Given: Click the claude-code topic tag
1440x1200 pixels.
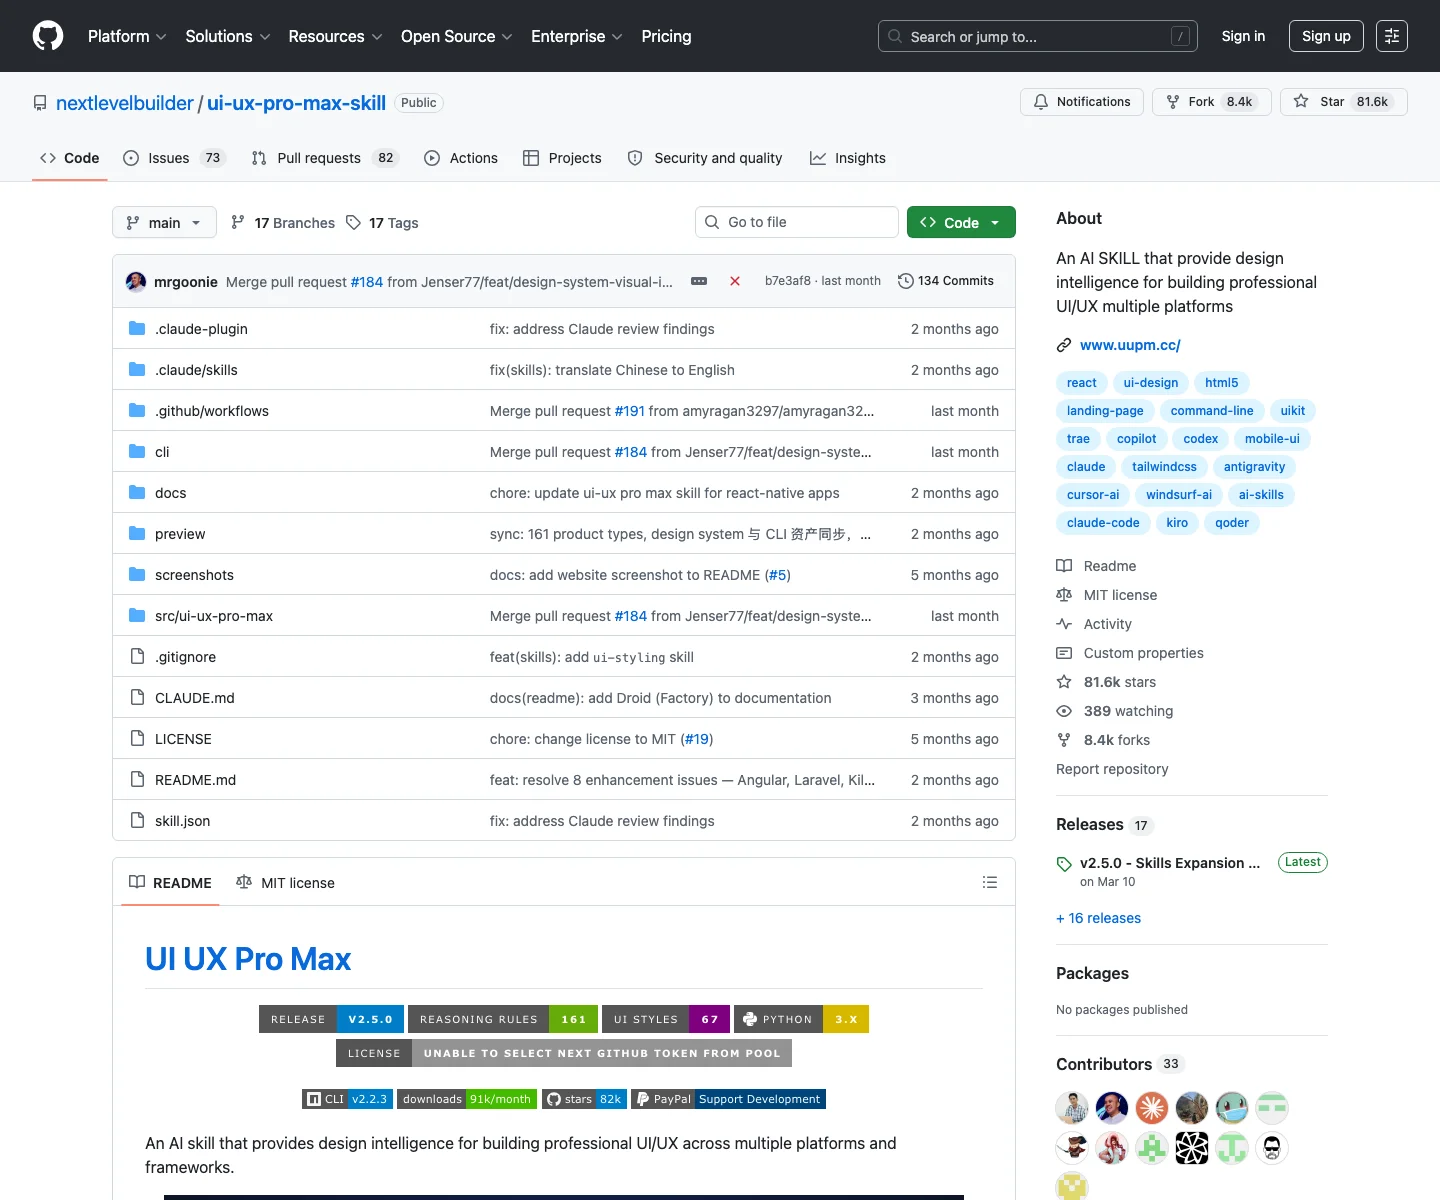Looking at the screenshot, I should (x=1103, y=523).
